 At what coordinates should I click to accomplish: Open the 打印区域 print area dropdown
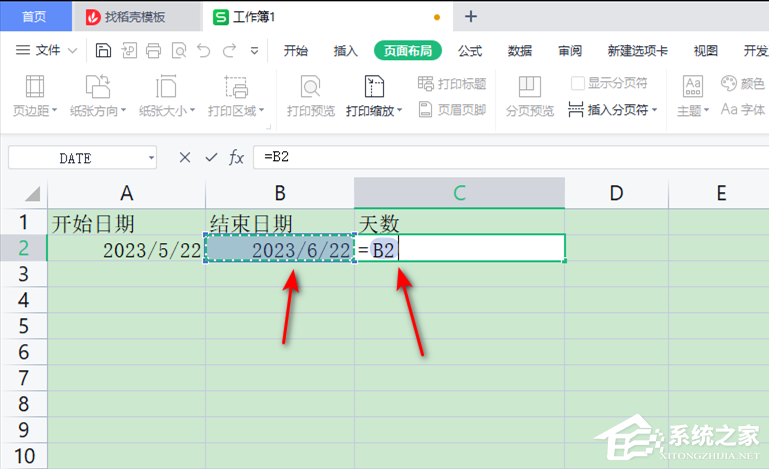pyautogui.click(x=236, y=96)
